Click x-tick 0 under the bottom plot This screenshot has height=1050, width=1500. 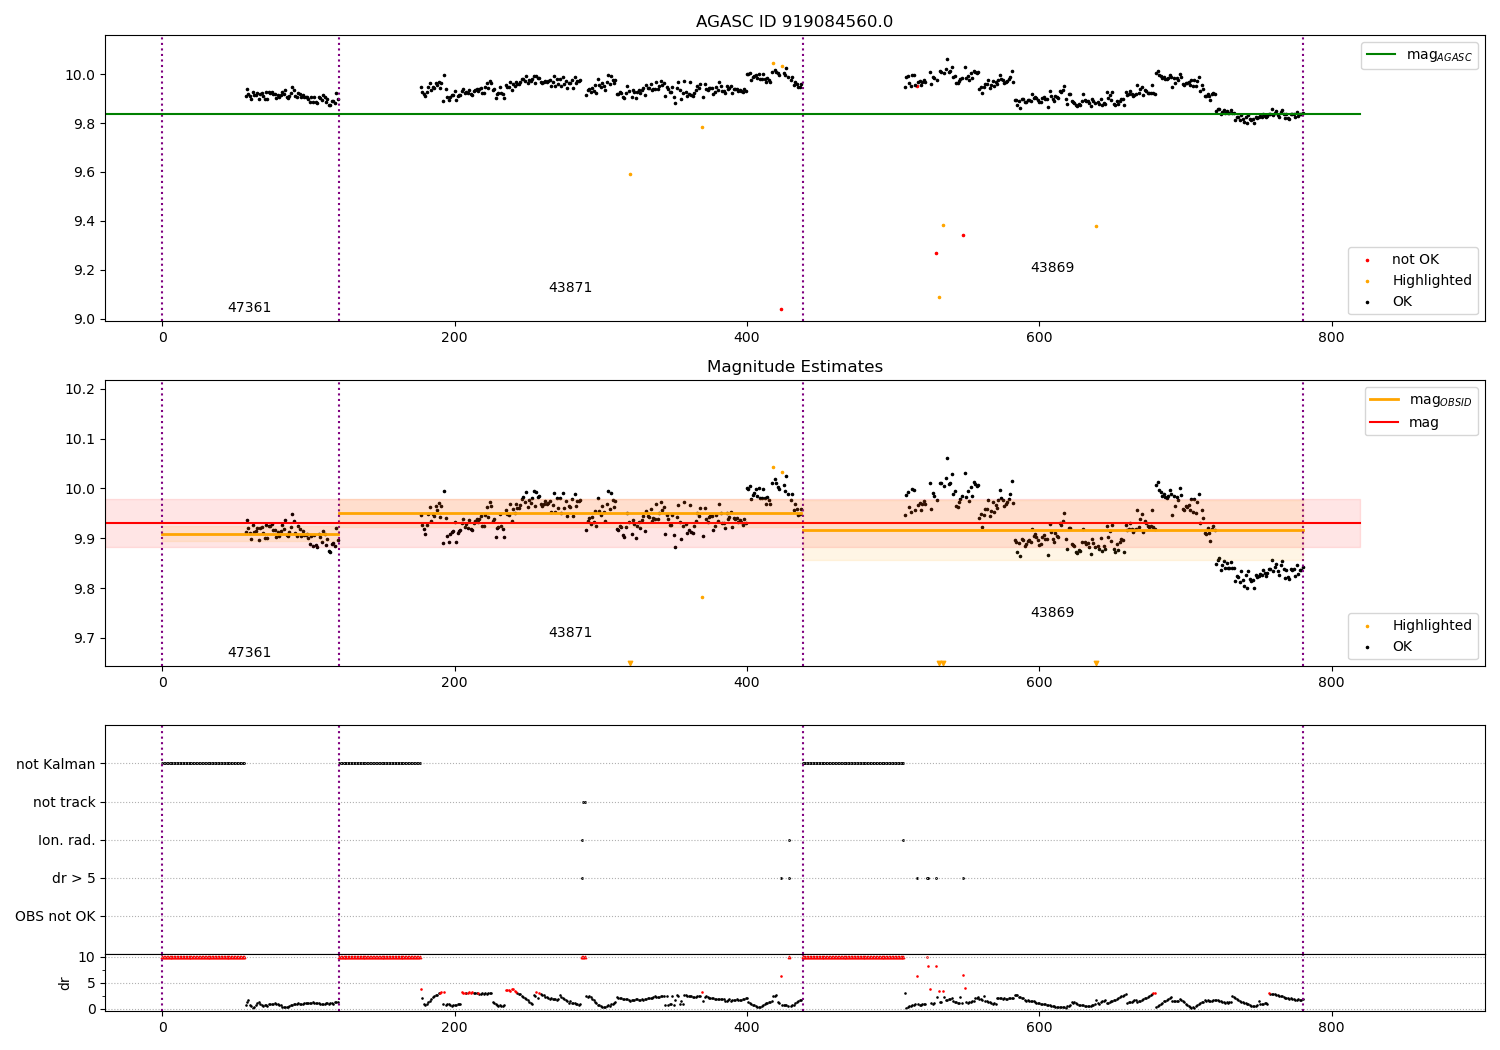click(162, 1028)
